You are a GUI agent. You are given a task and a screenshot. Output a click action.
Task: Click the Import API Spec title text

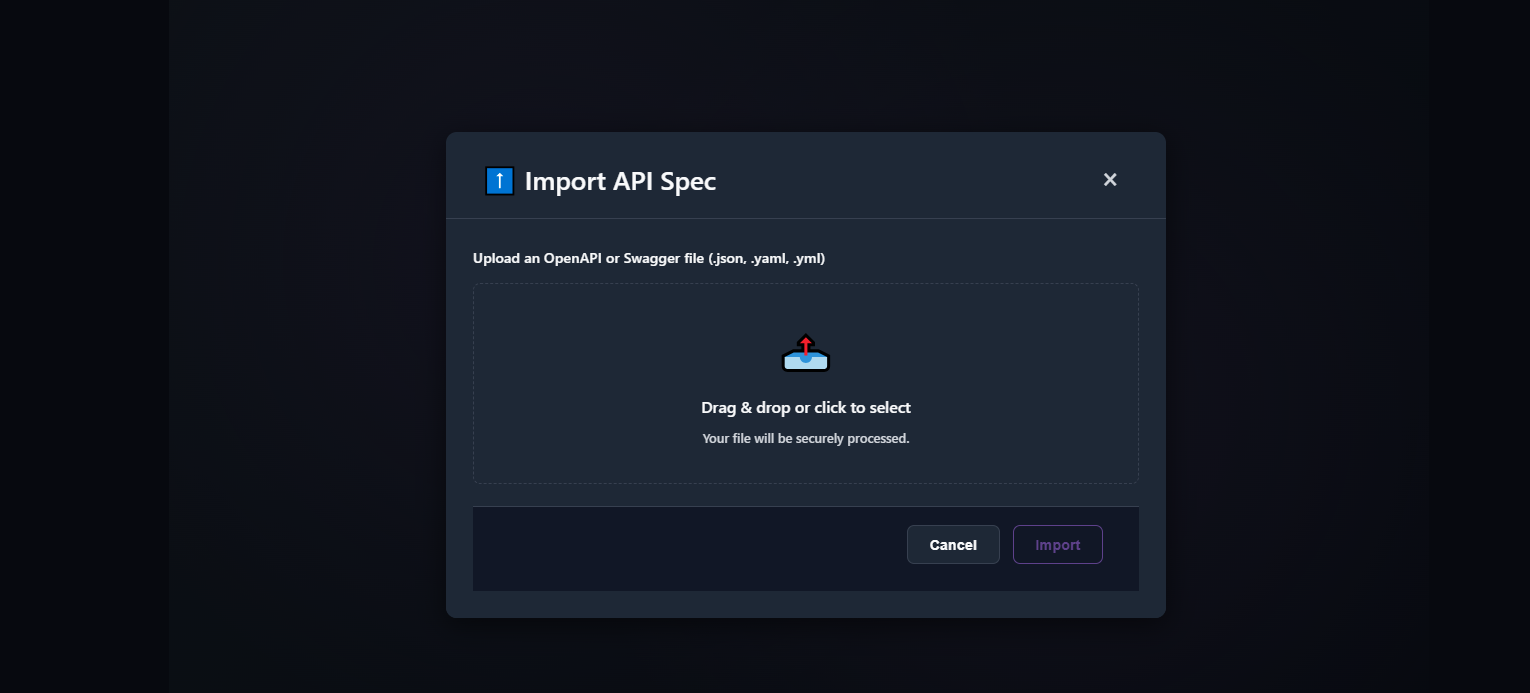tap(618, 181)
